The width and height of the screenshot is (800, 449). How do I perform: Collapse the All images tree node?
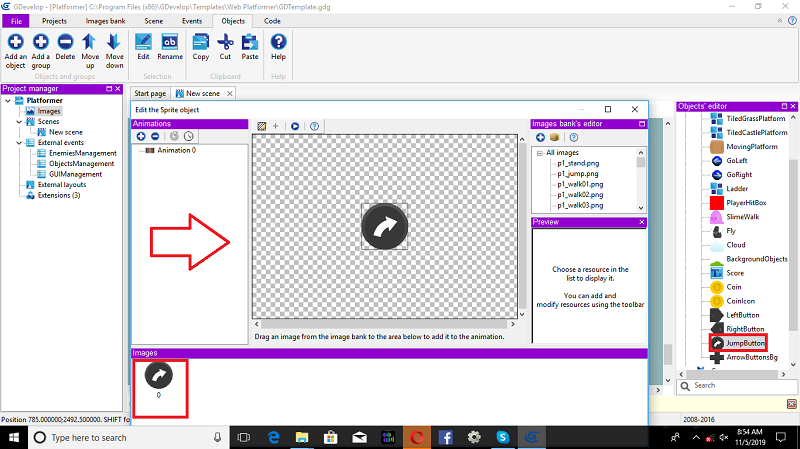click(x=539, y=153)
